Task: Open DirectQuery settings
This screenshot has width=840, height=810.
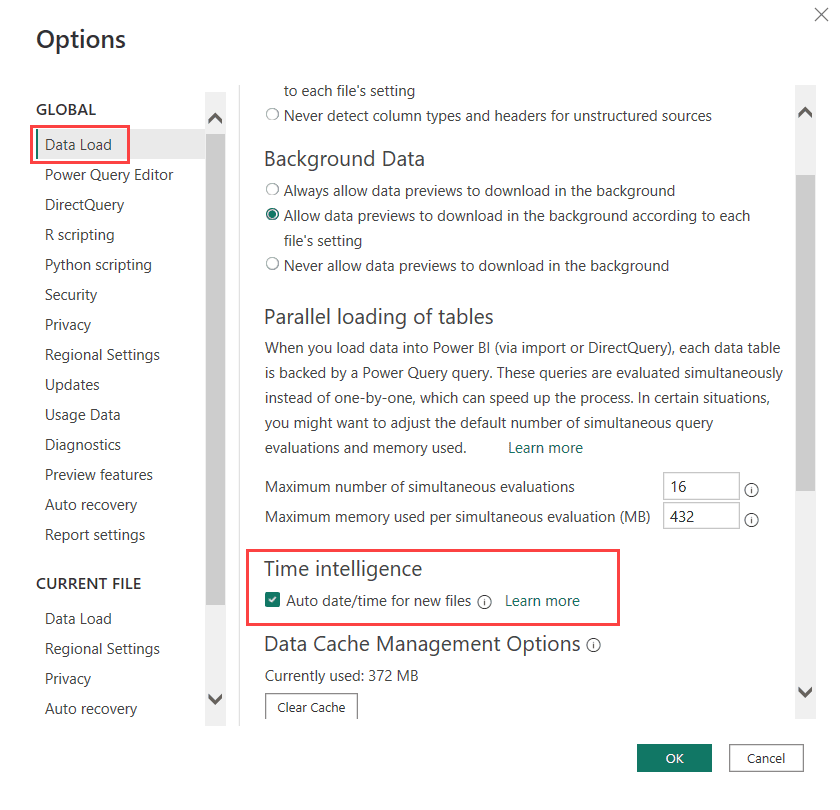Action: point(84,205)
